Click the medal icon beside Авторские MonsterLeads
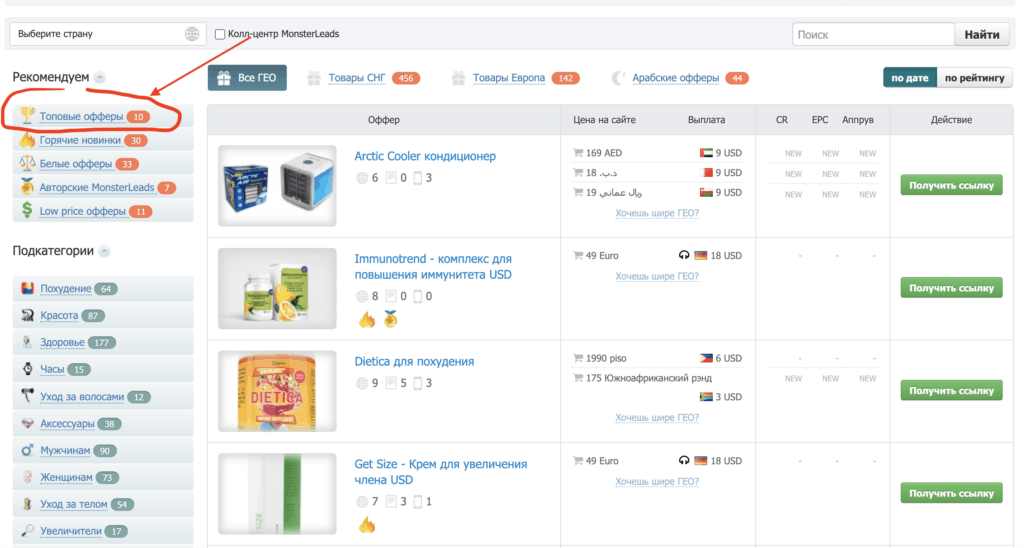Screen dimensions: 1024x548 27,187
